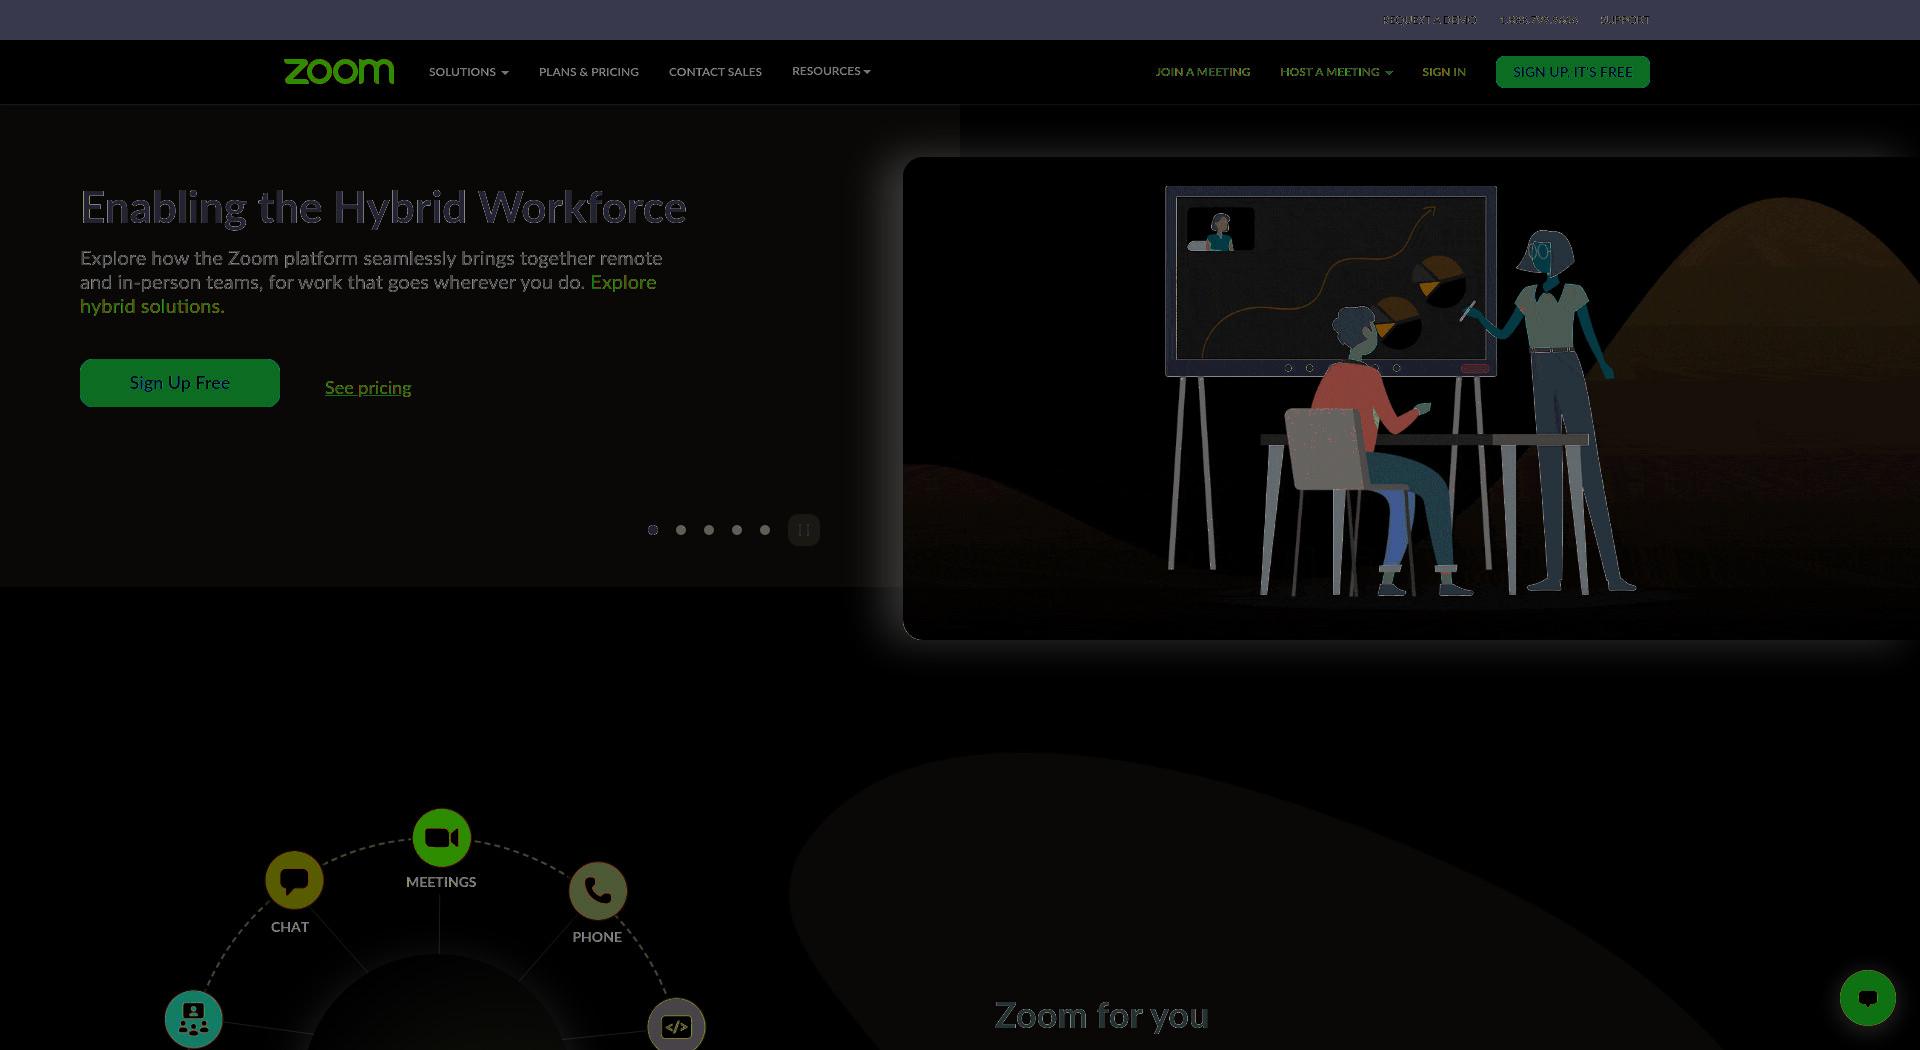Image resolution: width=1920 pixels, height=1050 pixels.
Task: Follow the Explore hybrid solutions link
Action: pyautogui.click(x=368, y=294)
